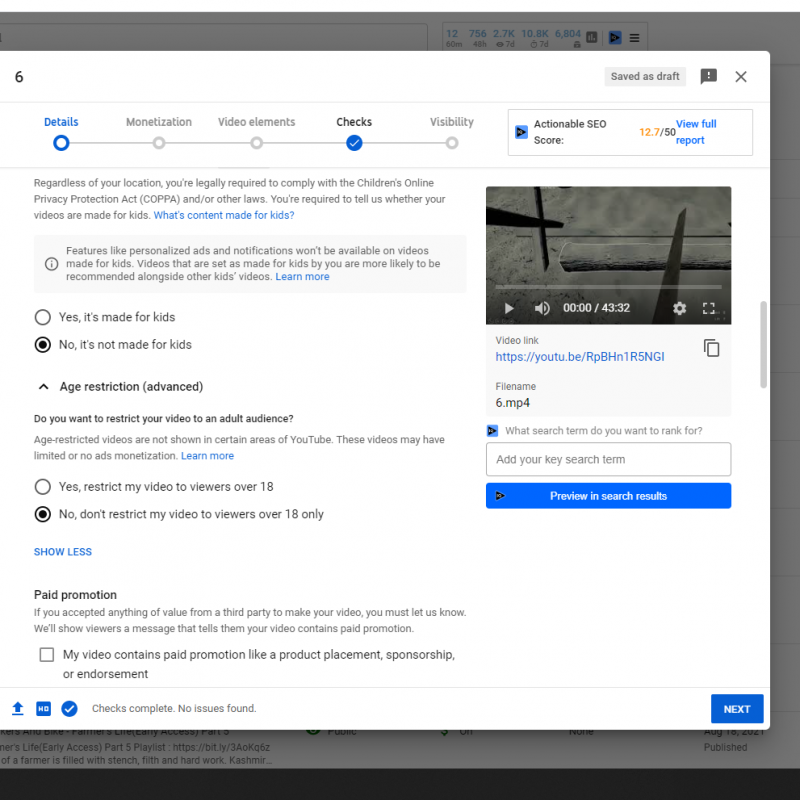This screenshot has width=800, height=800.
Task: Enter fullscreen on video preview
Action: click(709, 308)
